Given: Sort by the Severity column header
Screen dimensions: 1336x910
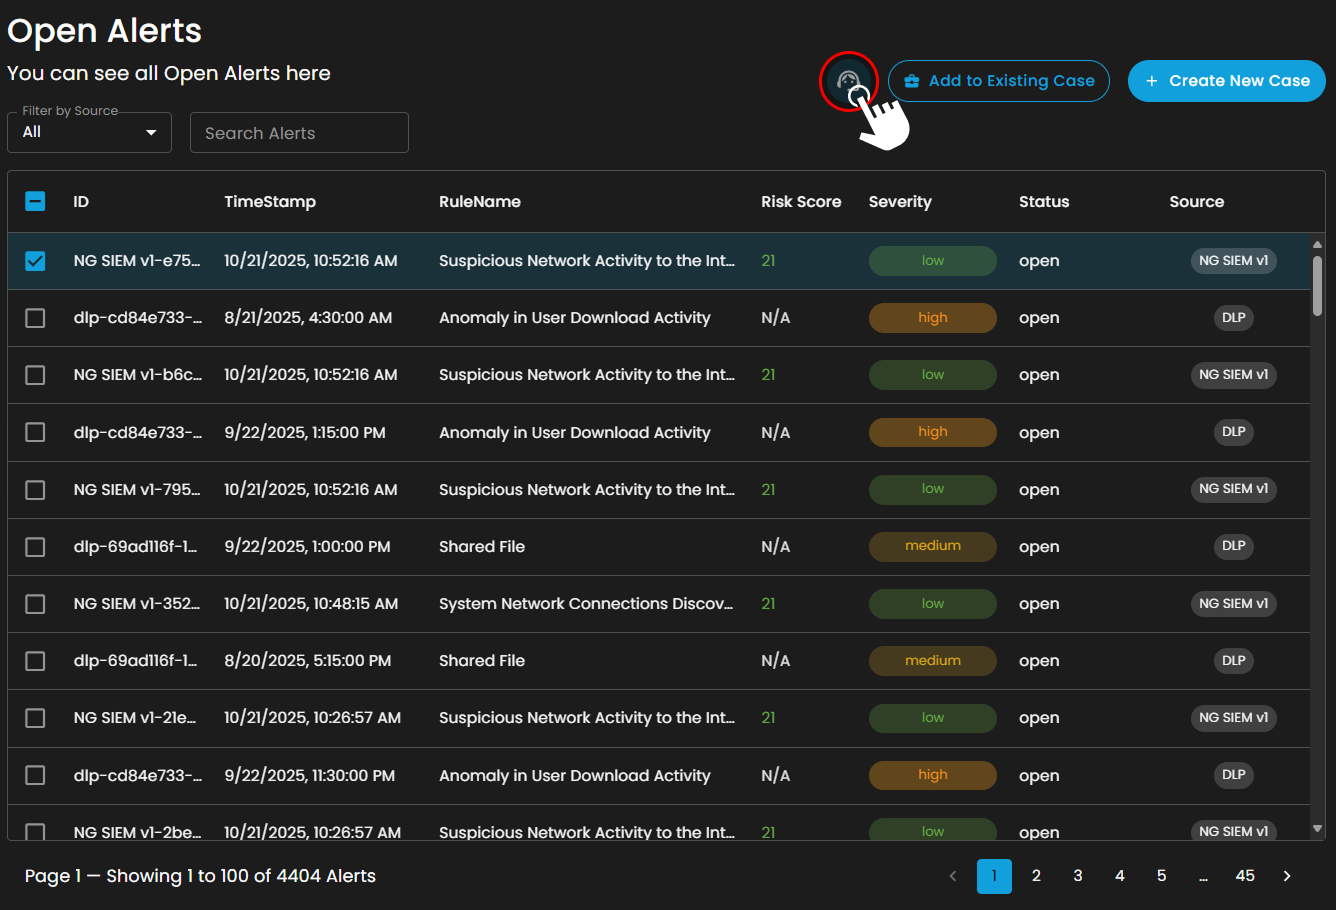Looking at the screenshot, I should pyautogui.click(x=899, y=201).
